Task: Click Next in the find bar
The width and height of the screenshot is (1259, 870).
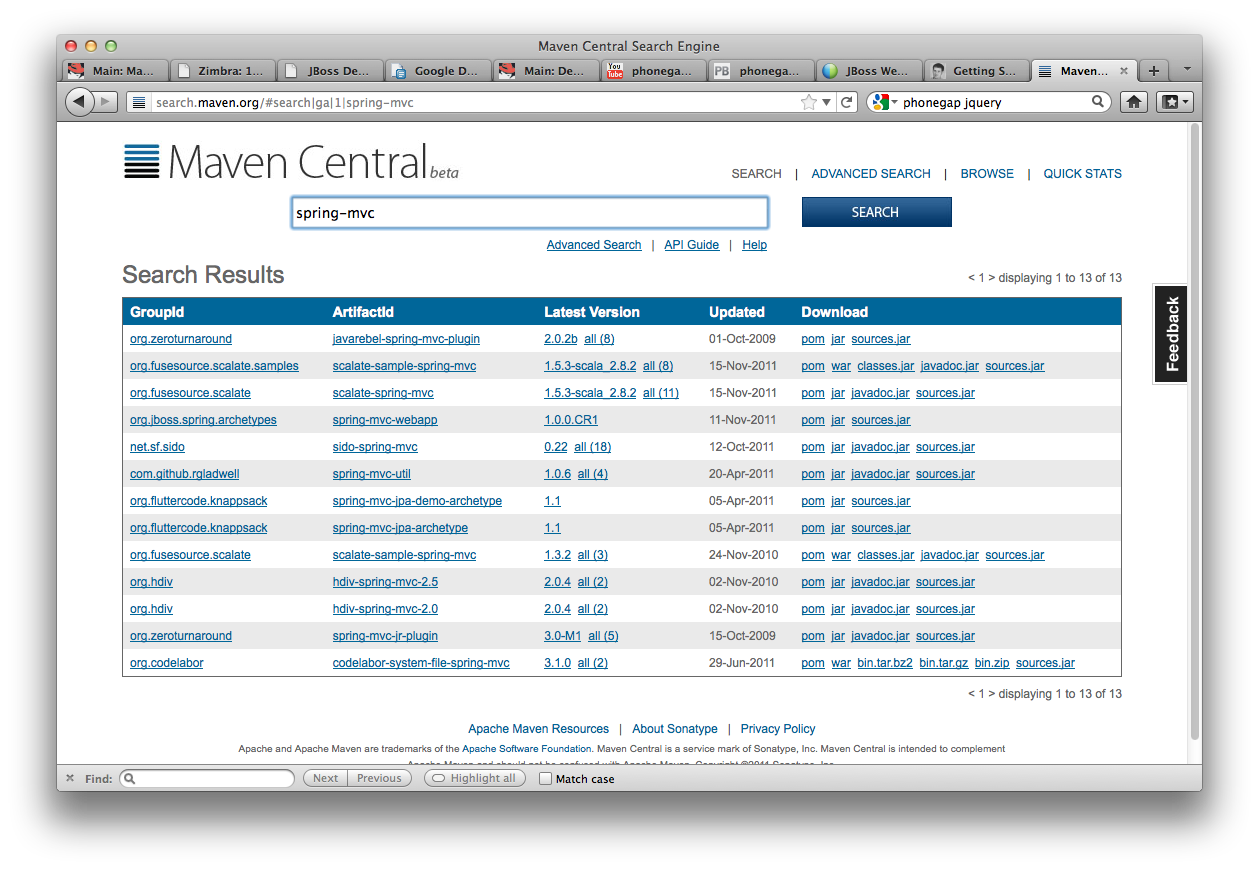Action: (326, 778)
